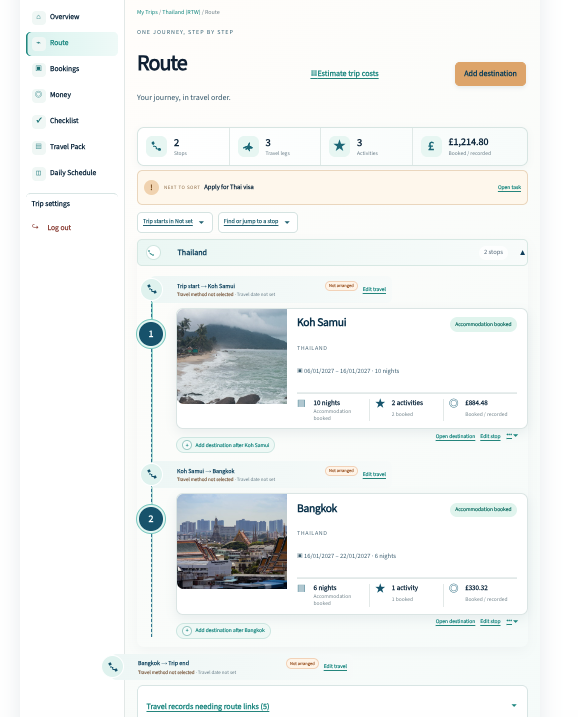Click the Activities star icon in summary
Image resolution: width=578 pixels, height=717 pixels.
pos(339,146)
